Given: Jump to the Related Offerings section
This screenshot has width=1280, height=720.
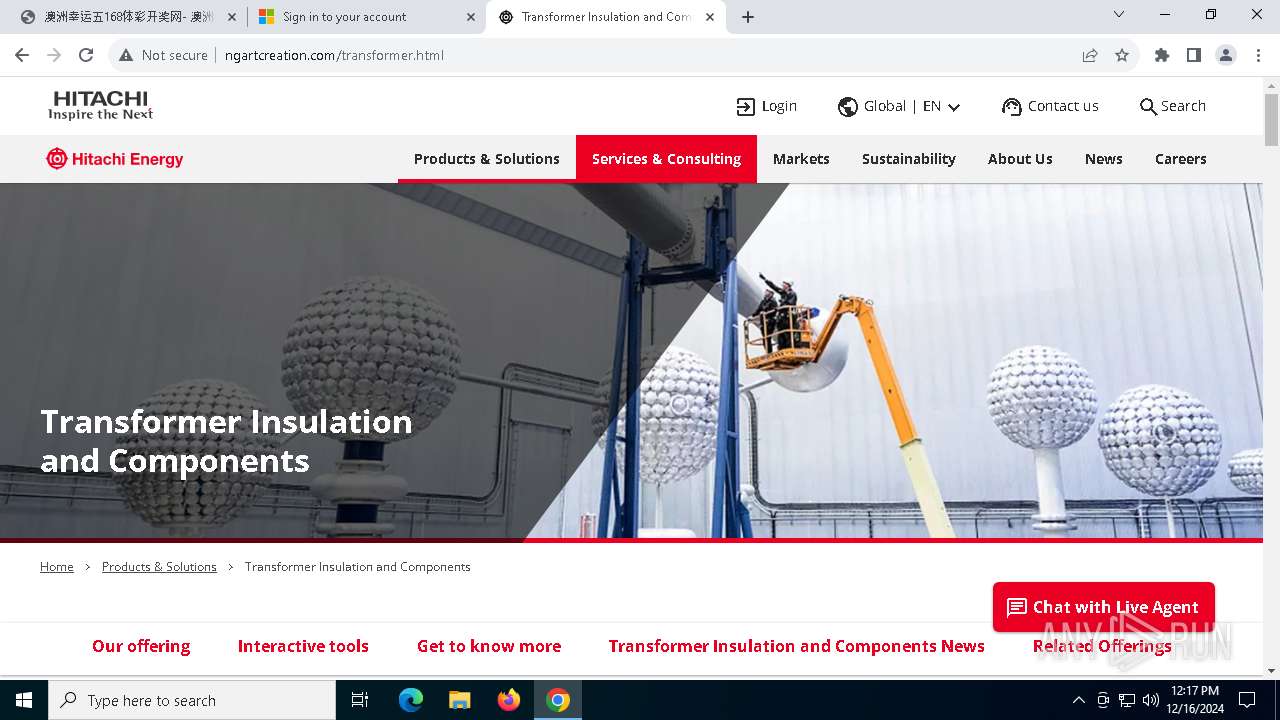Looking at the screenshot, I should click(x=1102, y=646).
